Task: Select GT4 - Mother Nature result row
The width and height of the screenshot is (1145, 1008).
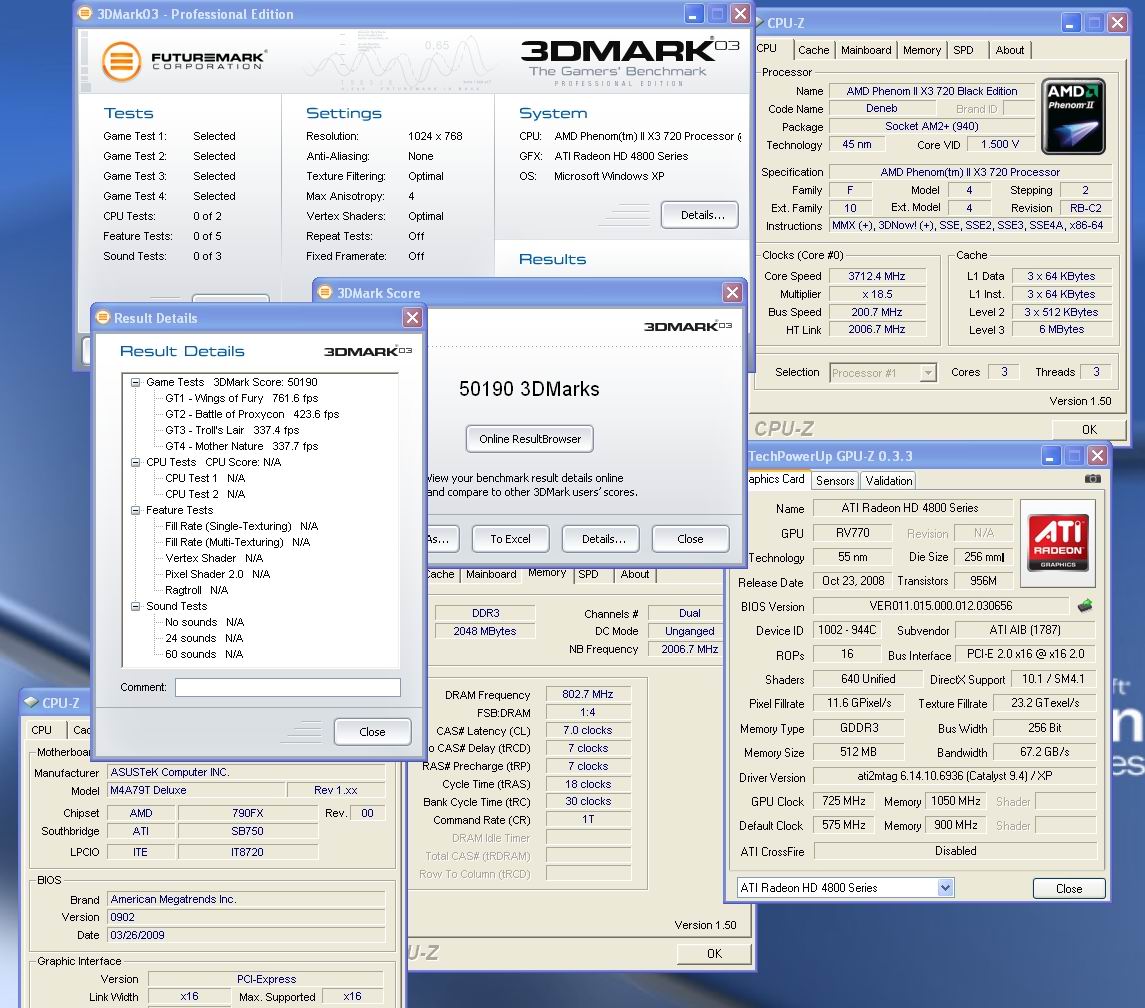Action: [x=242, y=446]
